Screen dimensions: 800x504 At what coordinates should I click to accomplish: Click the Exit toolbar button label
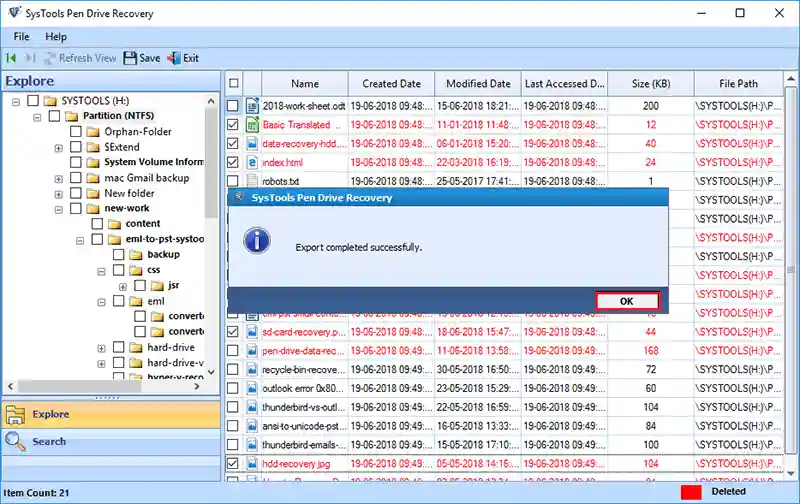pos(191,58)
